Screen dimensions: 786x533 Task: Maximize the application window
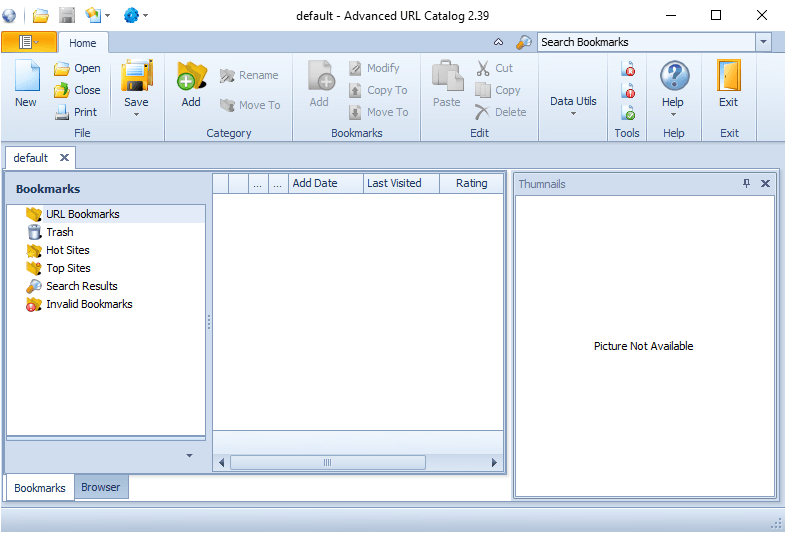(x=716, y=16)
